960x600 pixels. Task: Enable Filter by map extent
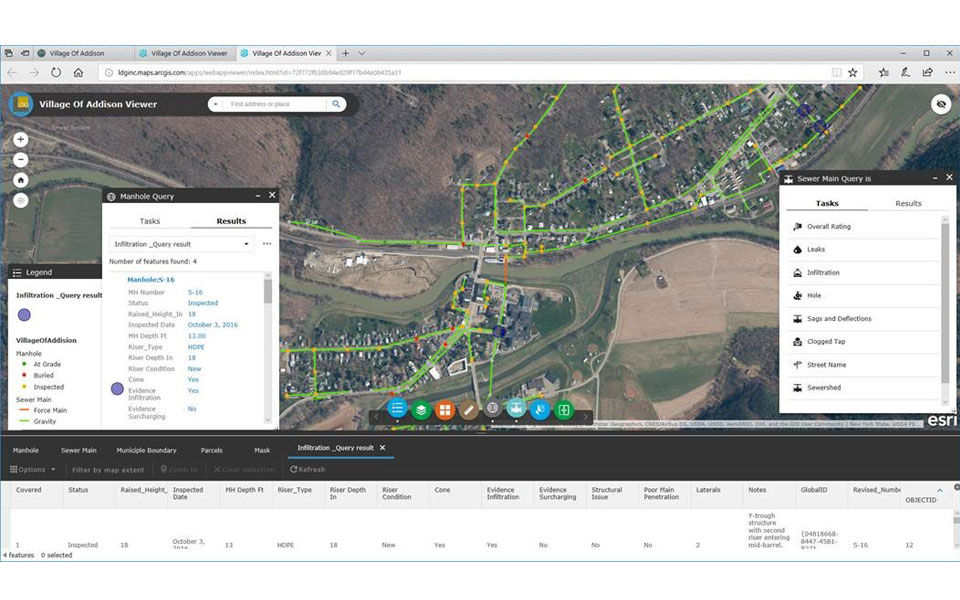pos(106,468)
